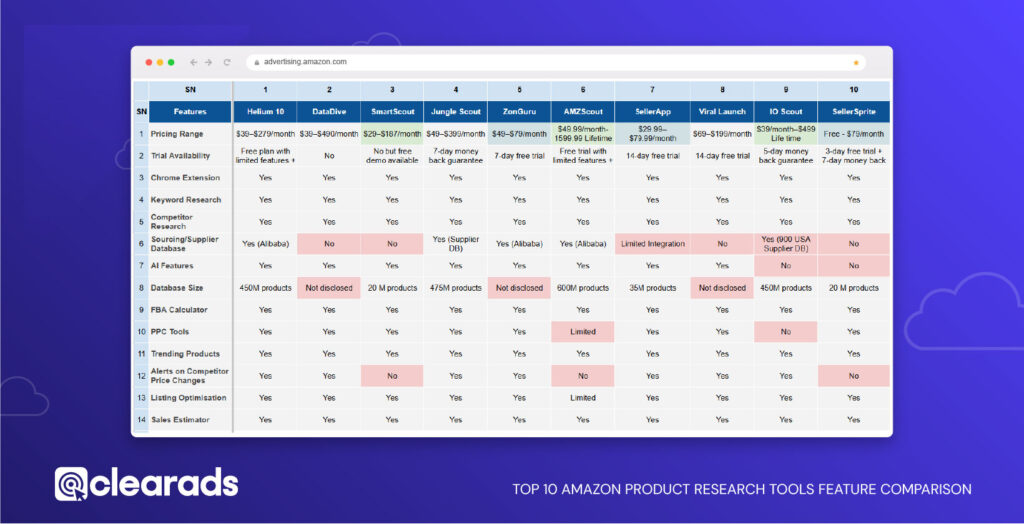The width and height of the screenshot is (1024, 524).
Task: Click the Listing Optimisation row label
Action: point(190,398)
